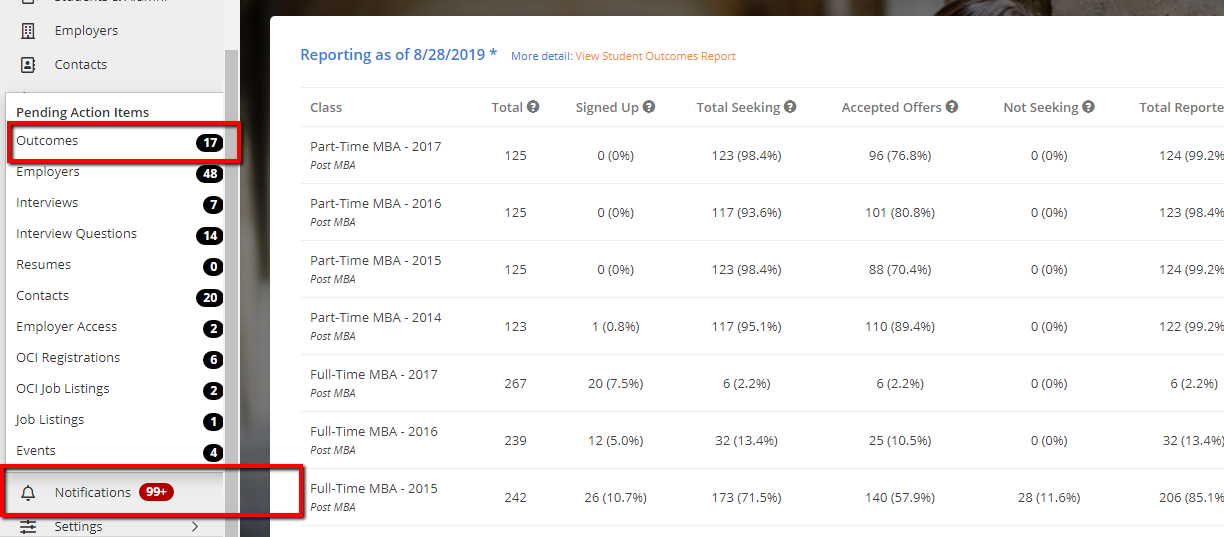Click help icon beside Accepted Offers header
The width and height of the screenshot is (1224, 537).
coord(952,107)
